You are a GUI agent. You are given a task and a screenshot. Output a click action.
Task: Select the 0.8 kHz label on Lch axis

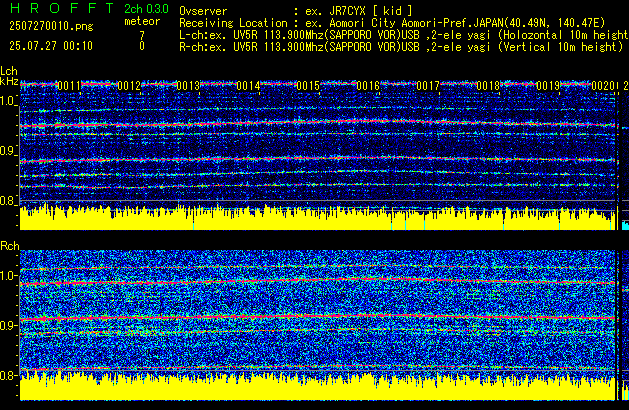8,201
